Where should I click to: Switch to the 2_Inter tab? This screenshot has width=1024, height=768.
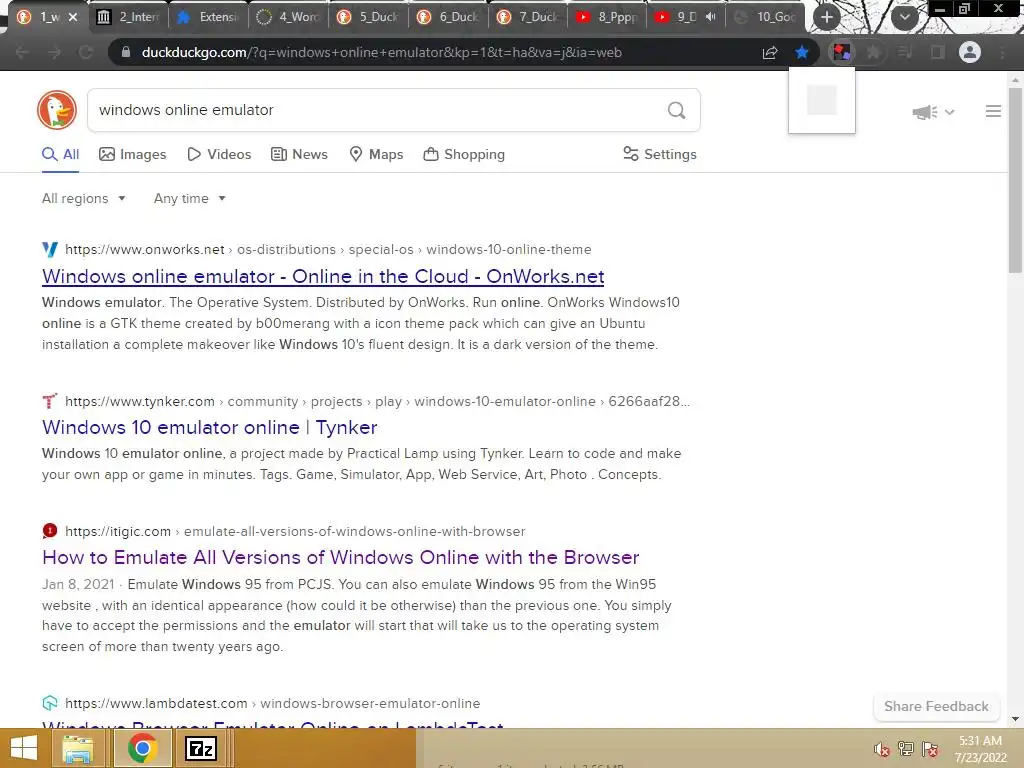tap(129, 17)
